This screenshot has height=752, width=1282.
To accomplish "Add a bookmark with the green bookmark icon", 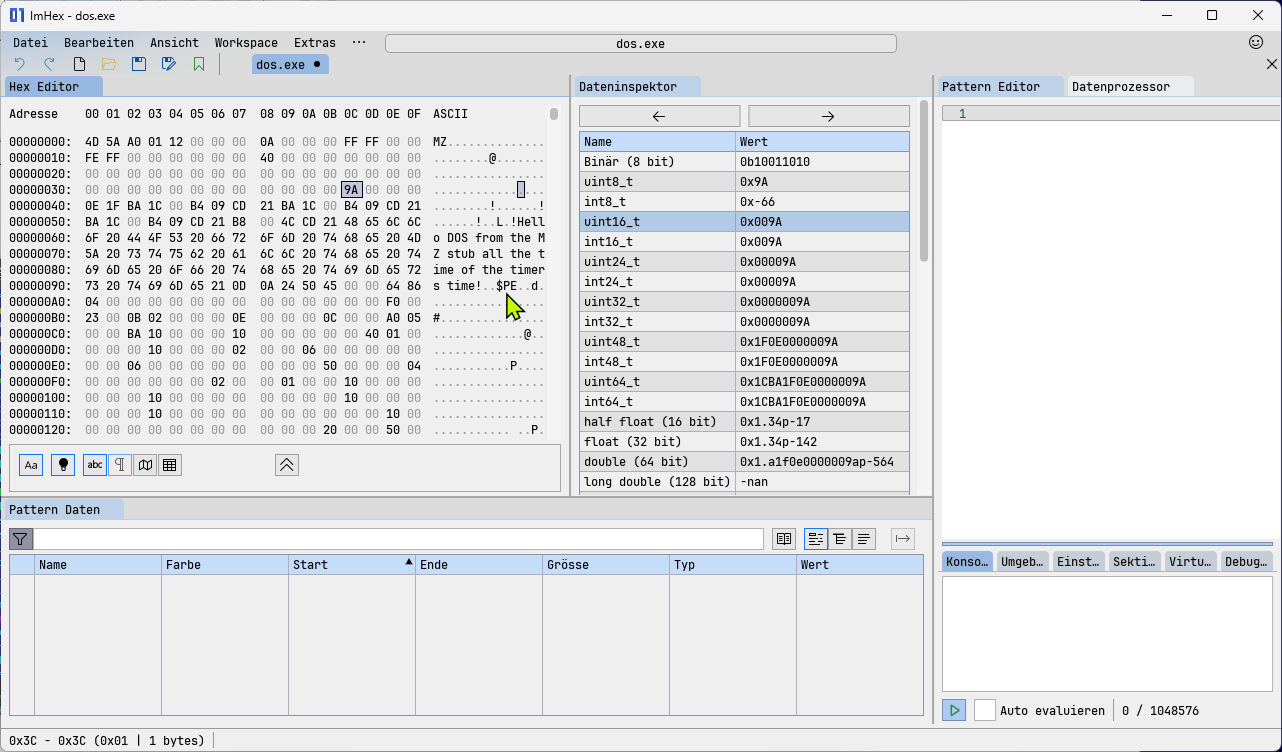I will [199, 64].
